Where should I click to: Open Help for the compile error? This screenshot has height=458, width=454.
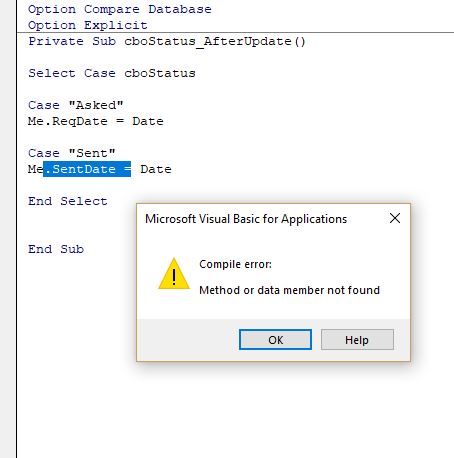coord(357,340)
